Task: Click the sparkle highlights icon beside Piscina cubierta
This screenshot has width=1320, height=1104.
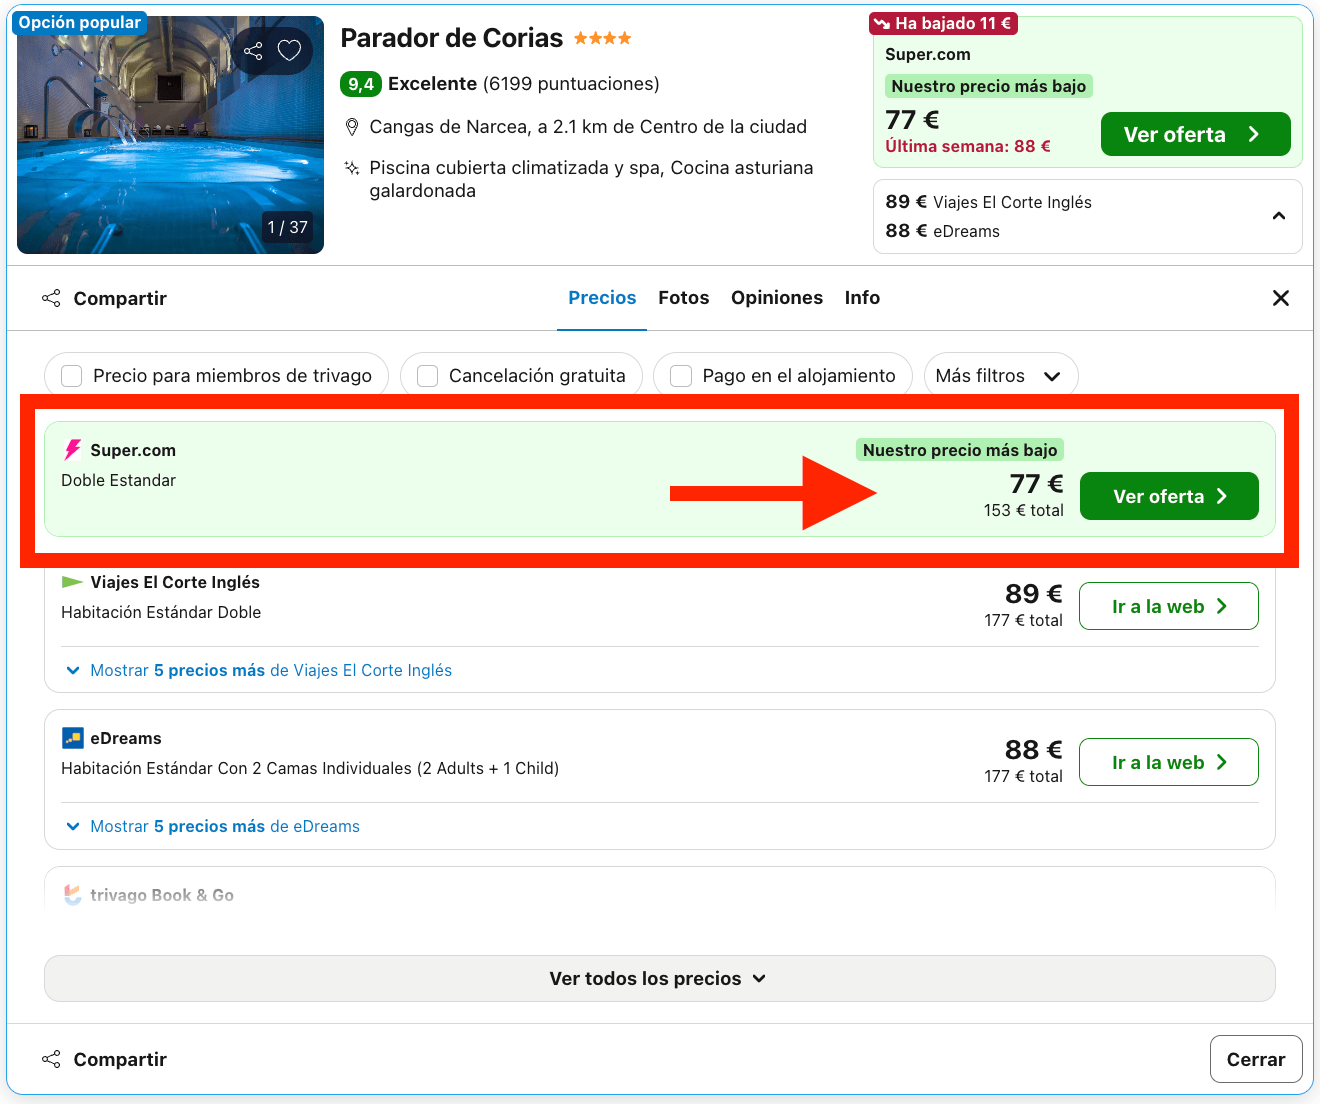Action: click(352, 168)
